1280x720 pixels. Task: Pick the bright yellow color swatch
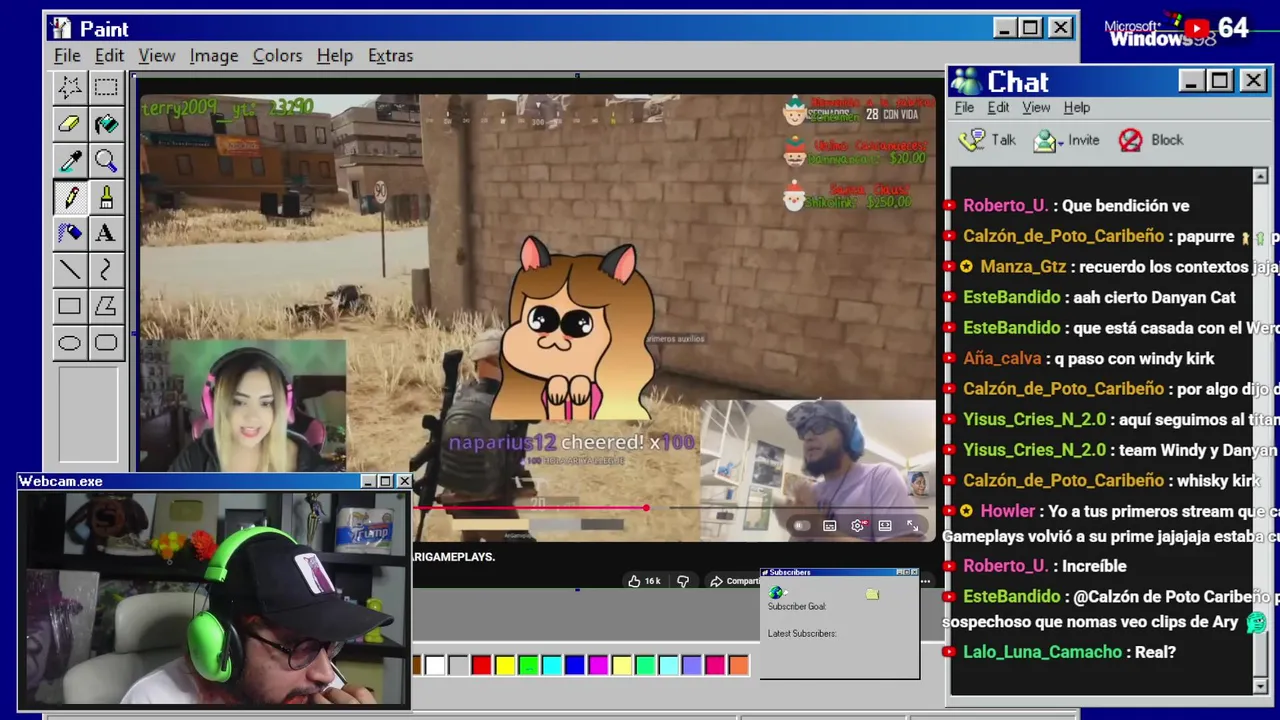click(505, 665)
